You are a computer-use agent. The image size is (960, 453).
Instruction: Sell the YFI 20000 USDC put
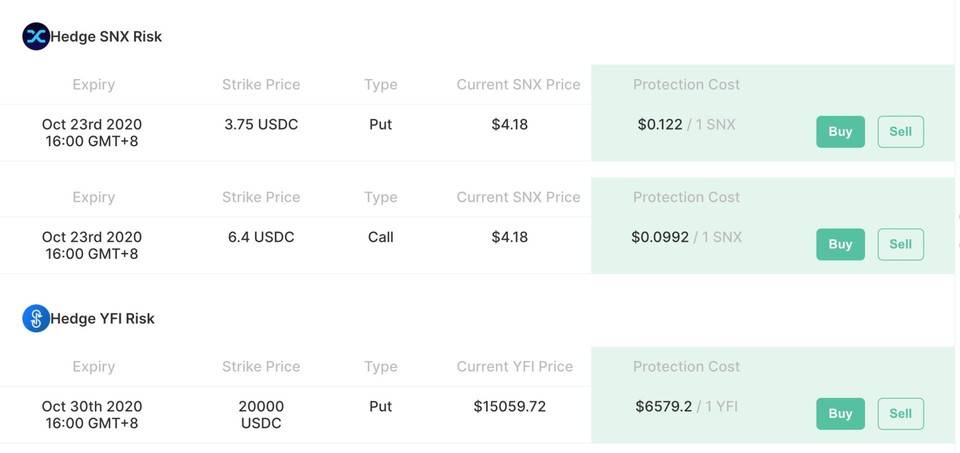900,414
